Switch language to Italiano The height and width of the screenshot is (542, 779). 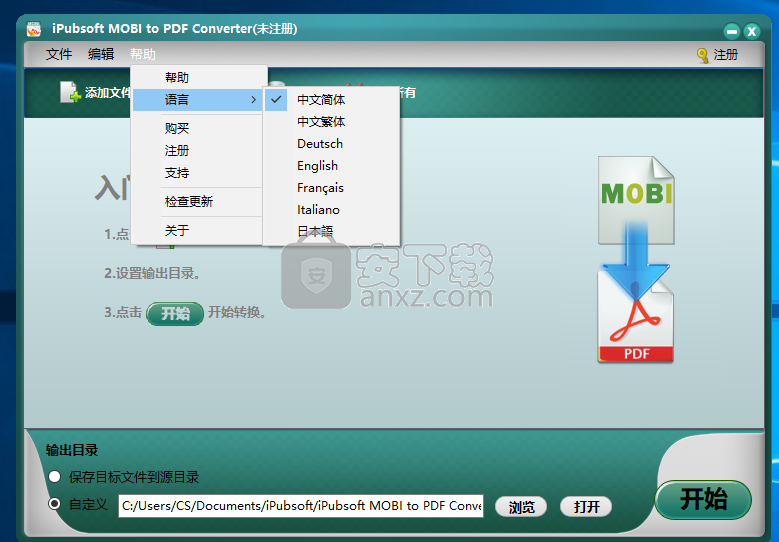click(331, 210)
